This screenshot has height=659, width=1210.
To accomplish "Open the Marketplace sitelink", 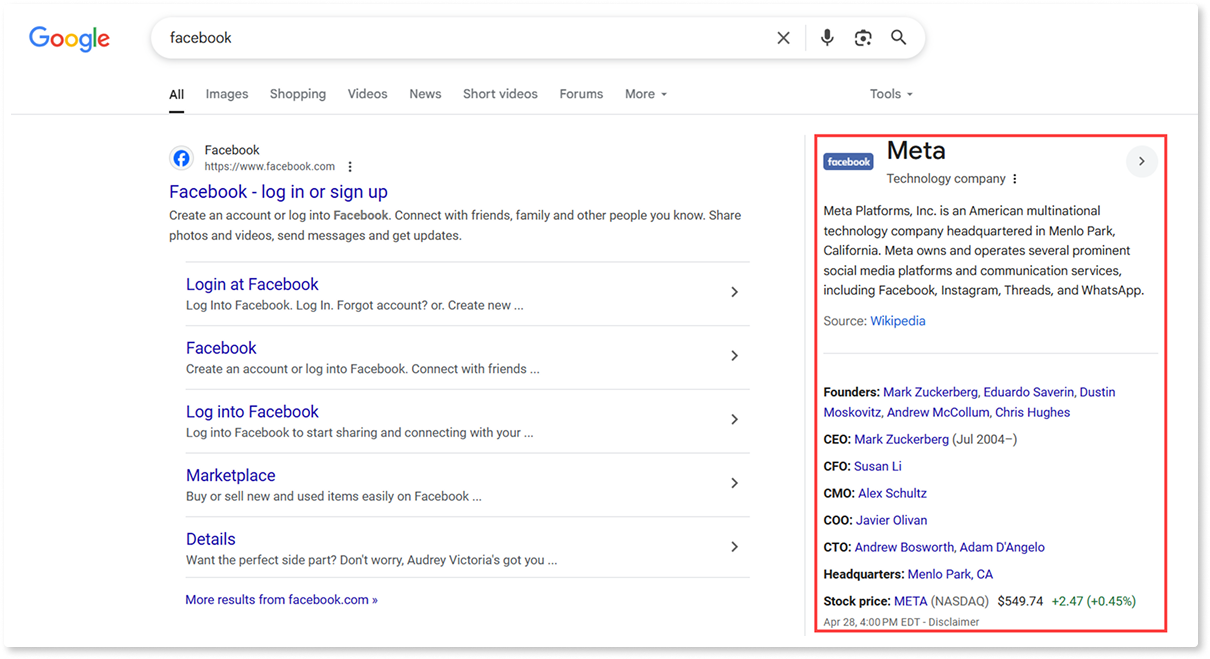I will 230,476.
